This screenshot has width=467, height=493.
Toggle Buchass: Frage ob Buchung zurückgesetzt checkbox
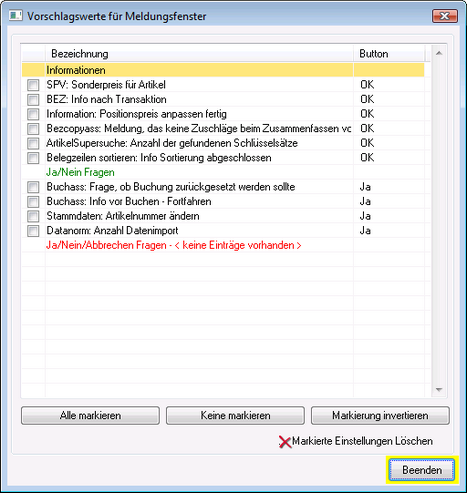[x=33, y=187]
